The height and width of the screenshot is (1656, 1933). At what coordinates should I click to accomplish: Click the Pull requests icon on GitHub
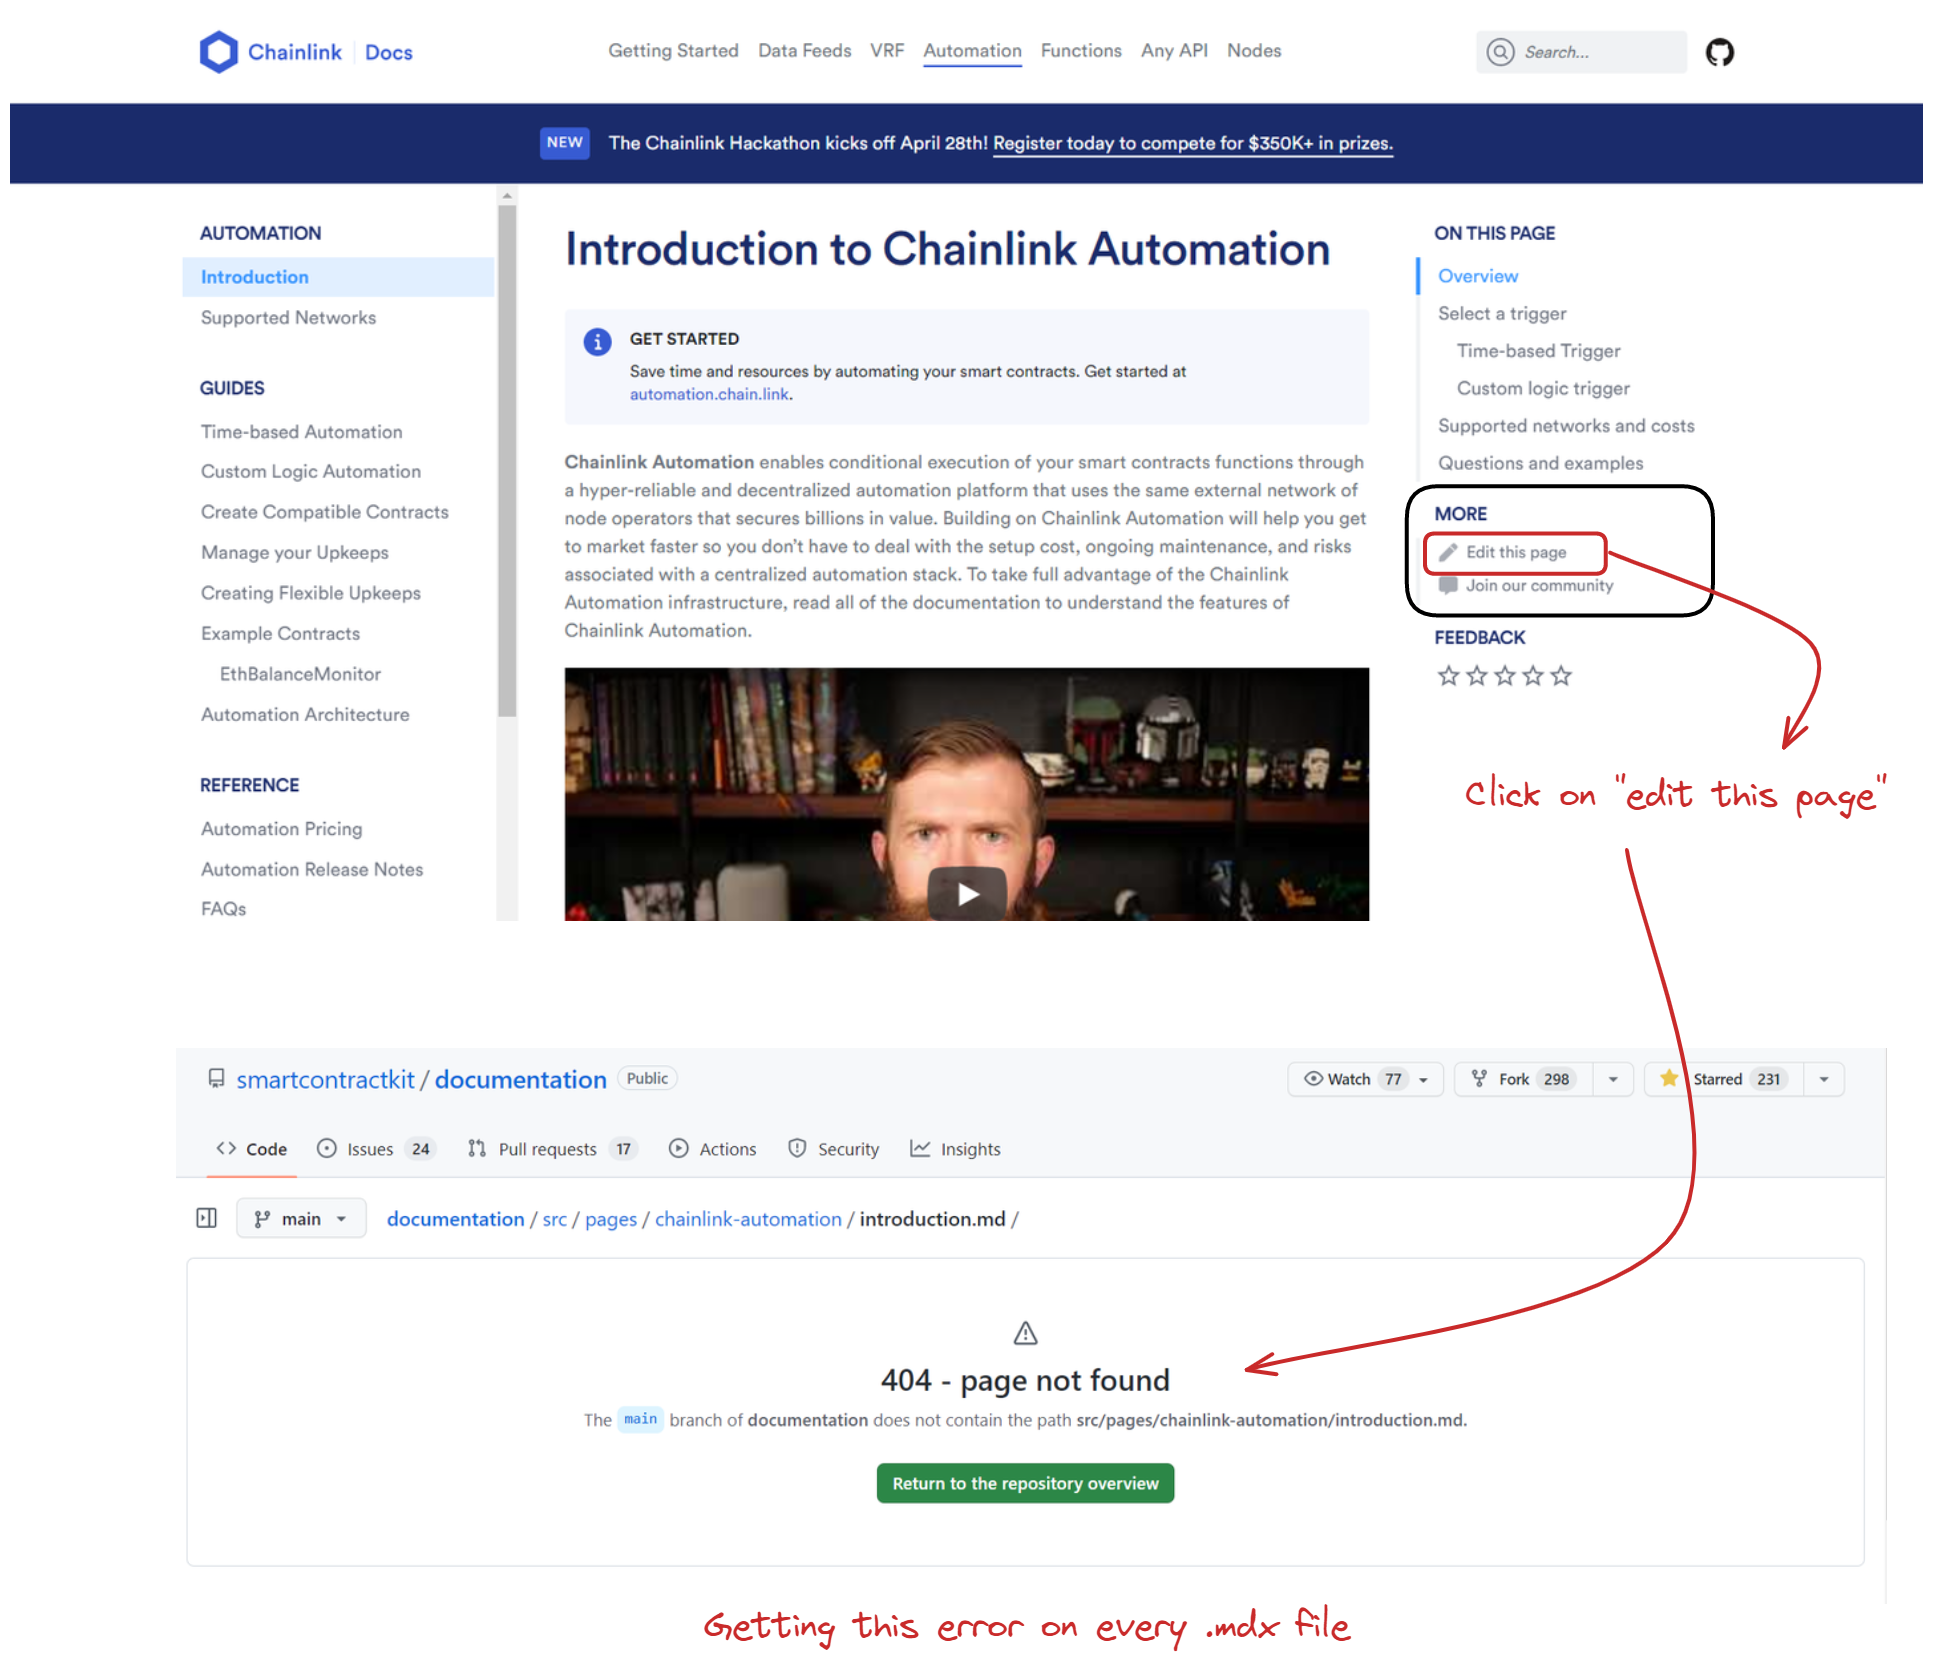pyautogui.click(x=478, y=1148)
